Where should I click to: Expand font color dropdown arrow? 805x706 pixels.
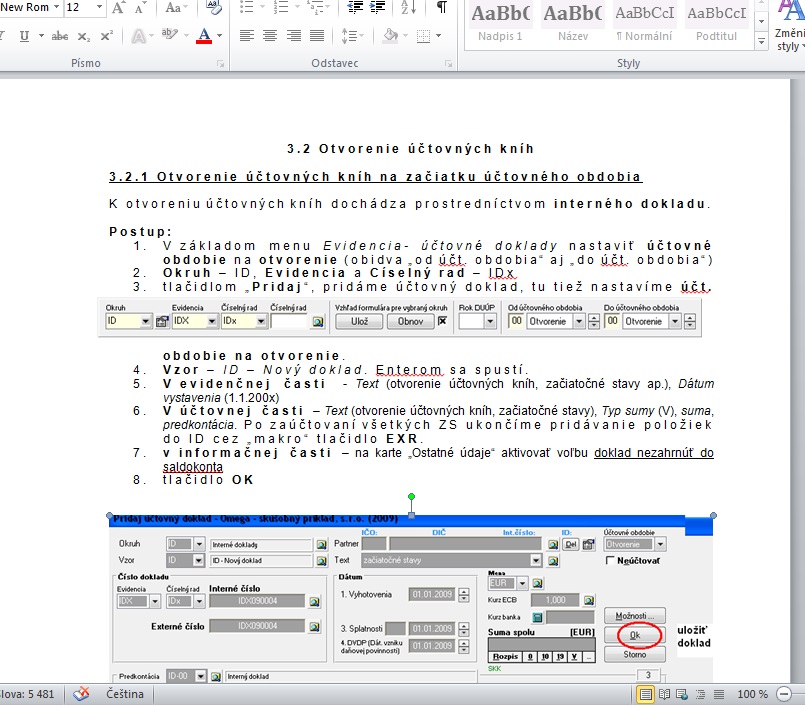click(x=220, y=36)
